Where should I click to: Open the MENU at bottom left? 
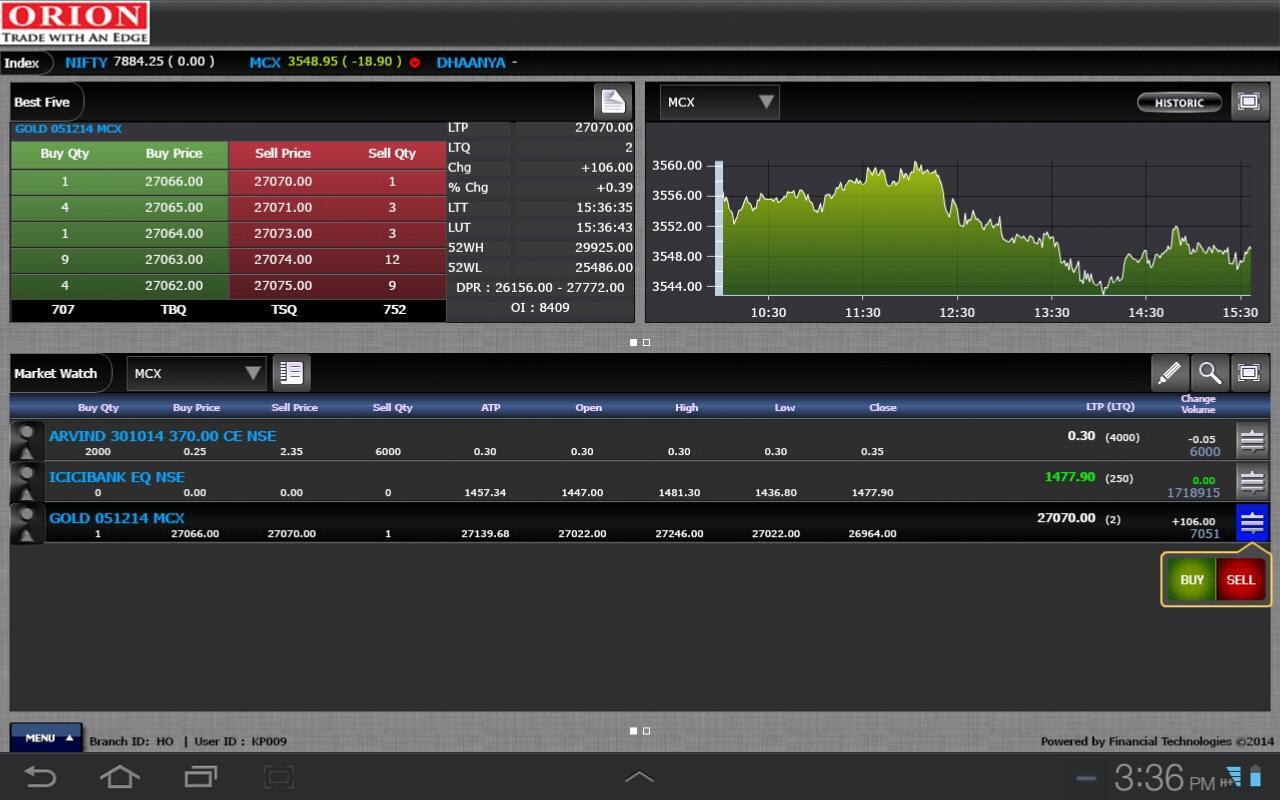click(x=44, y=737)
